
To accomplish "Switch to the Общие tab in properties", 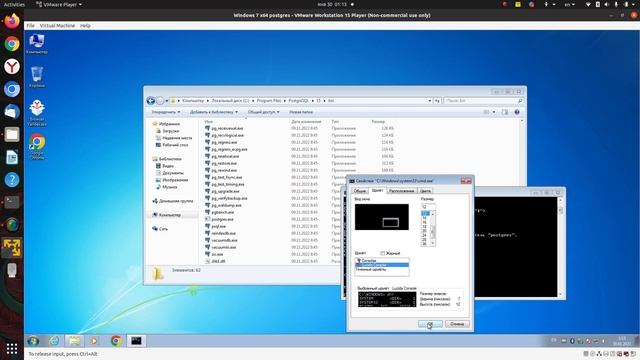I will click(x=360, y=191).
